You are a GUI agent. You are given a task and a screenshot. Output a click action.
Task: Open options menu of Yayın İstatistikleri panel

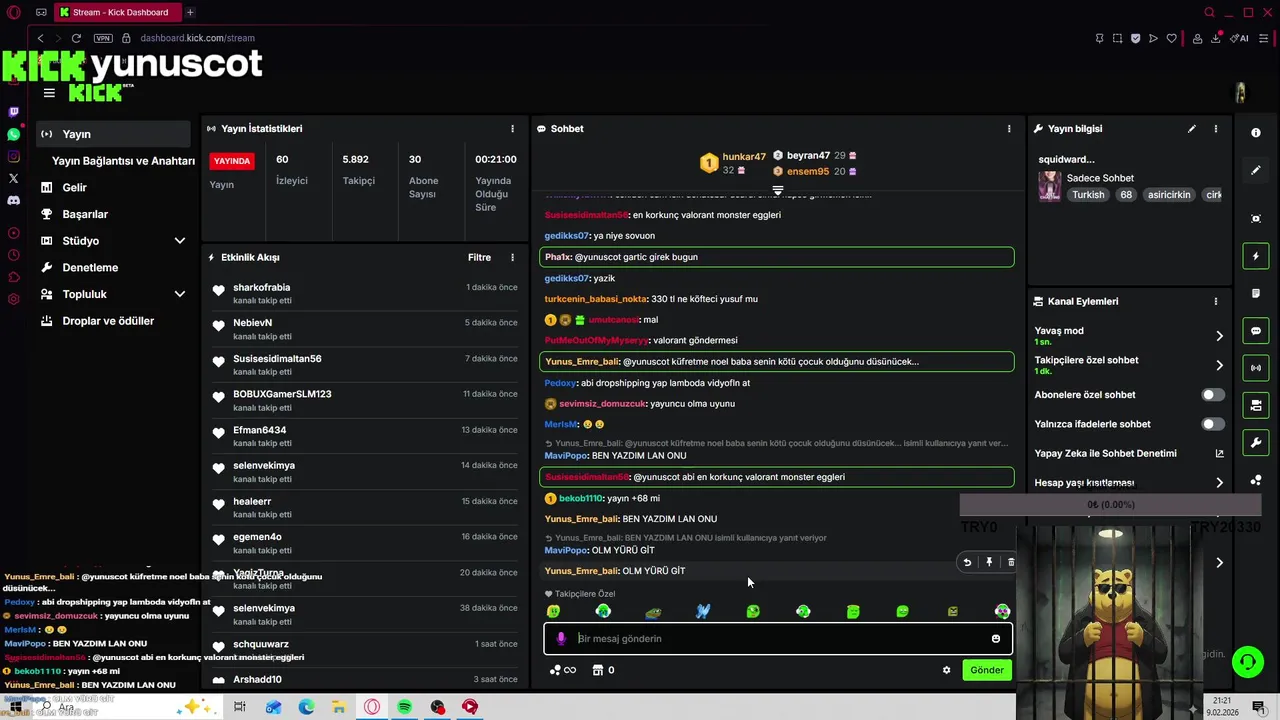[512, 129]
